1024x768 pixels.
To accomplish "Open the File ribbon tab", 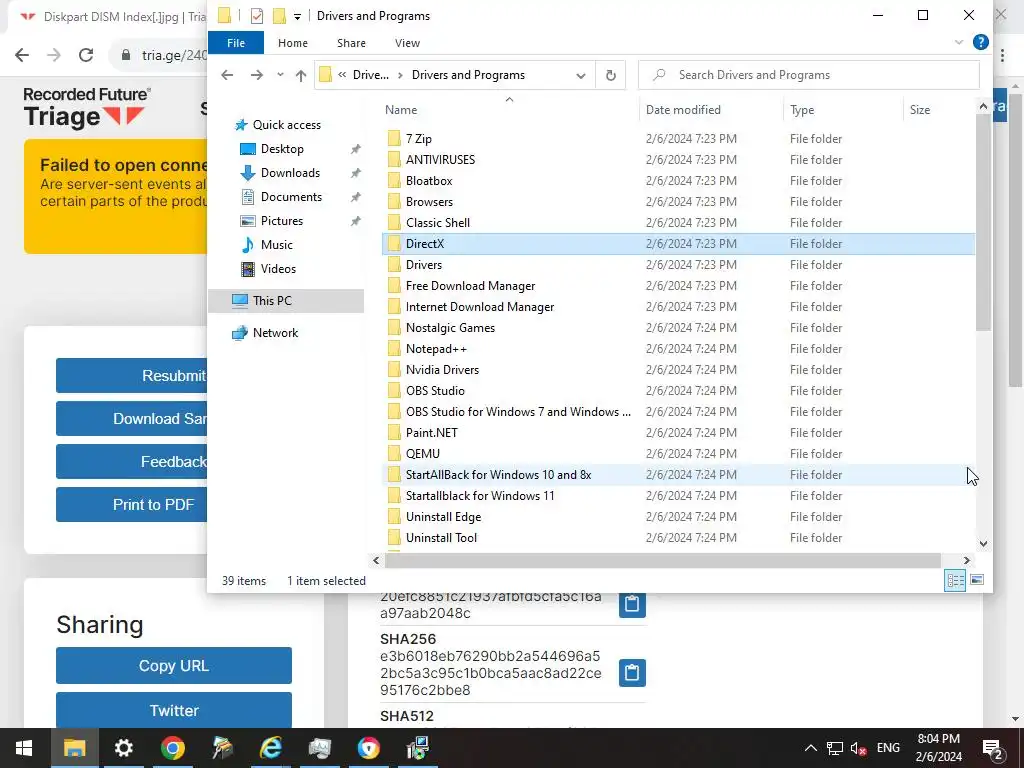I will tap(236, 43).
